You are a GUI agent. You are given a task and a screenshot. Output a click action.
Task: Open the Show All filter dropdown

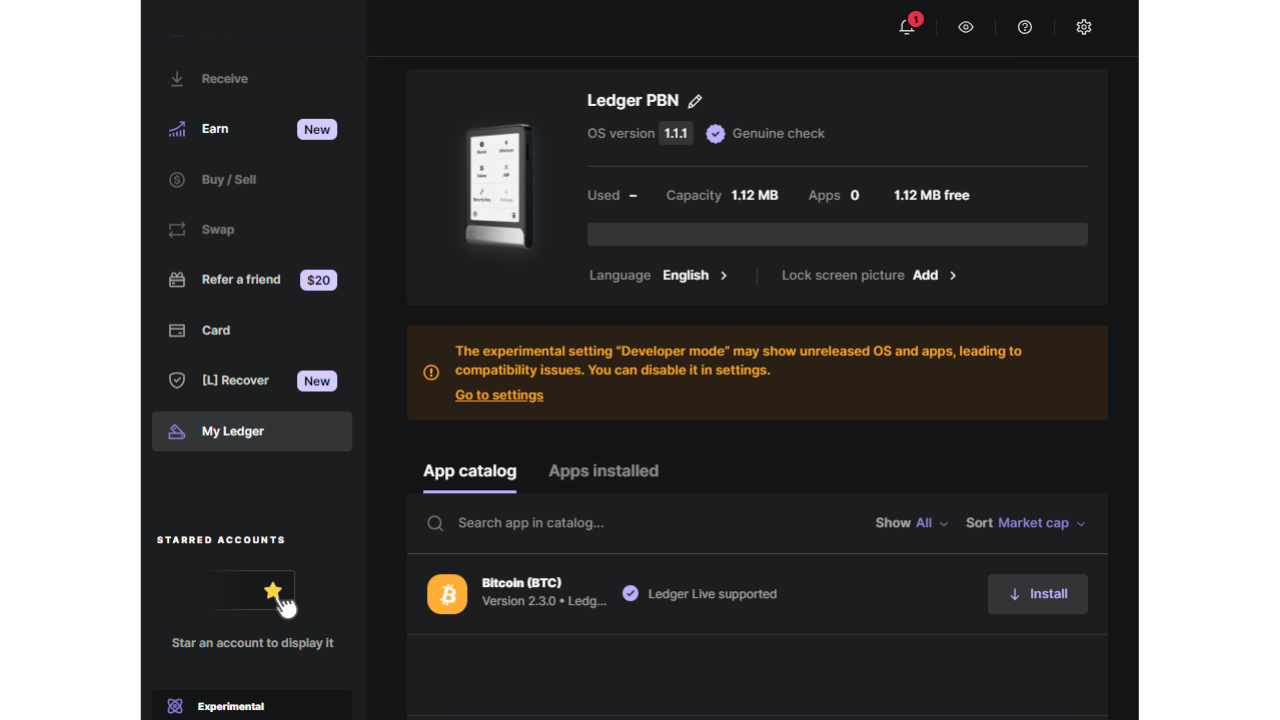tap(911, 522)
